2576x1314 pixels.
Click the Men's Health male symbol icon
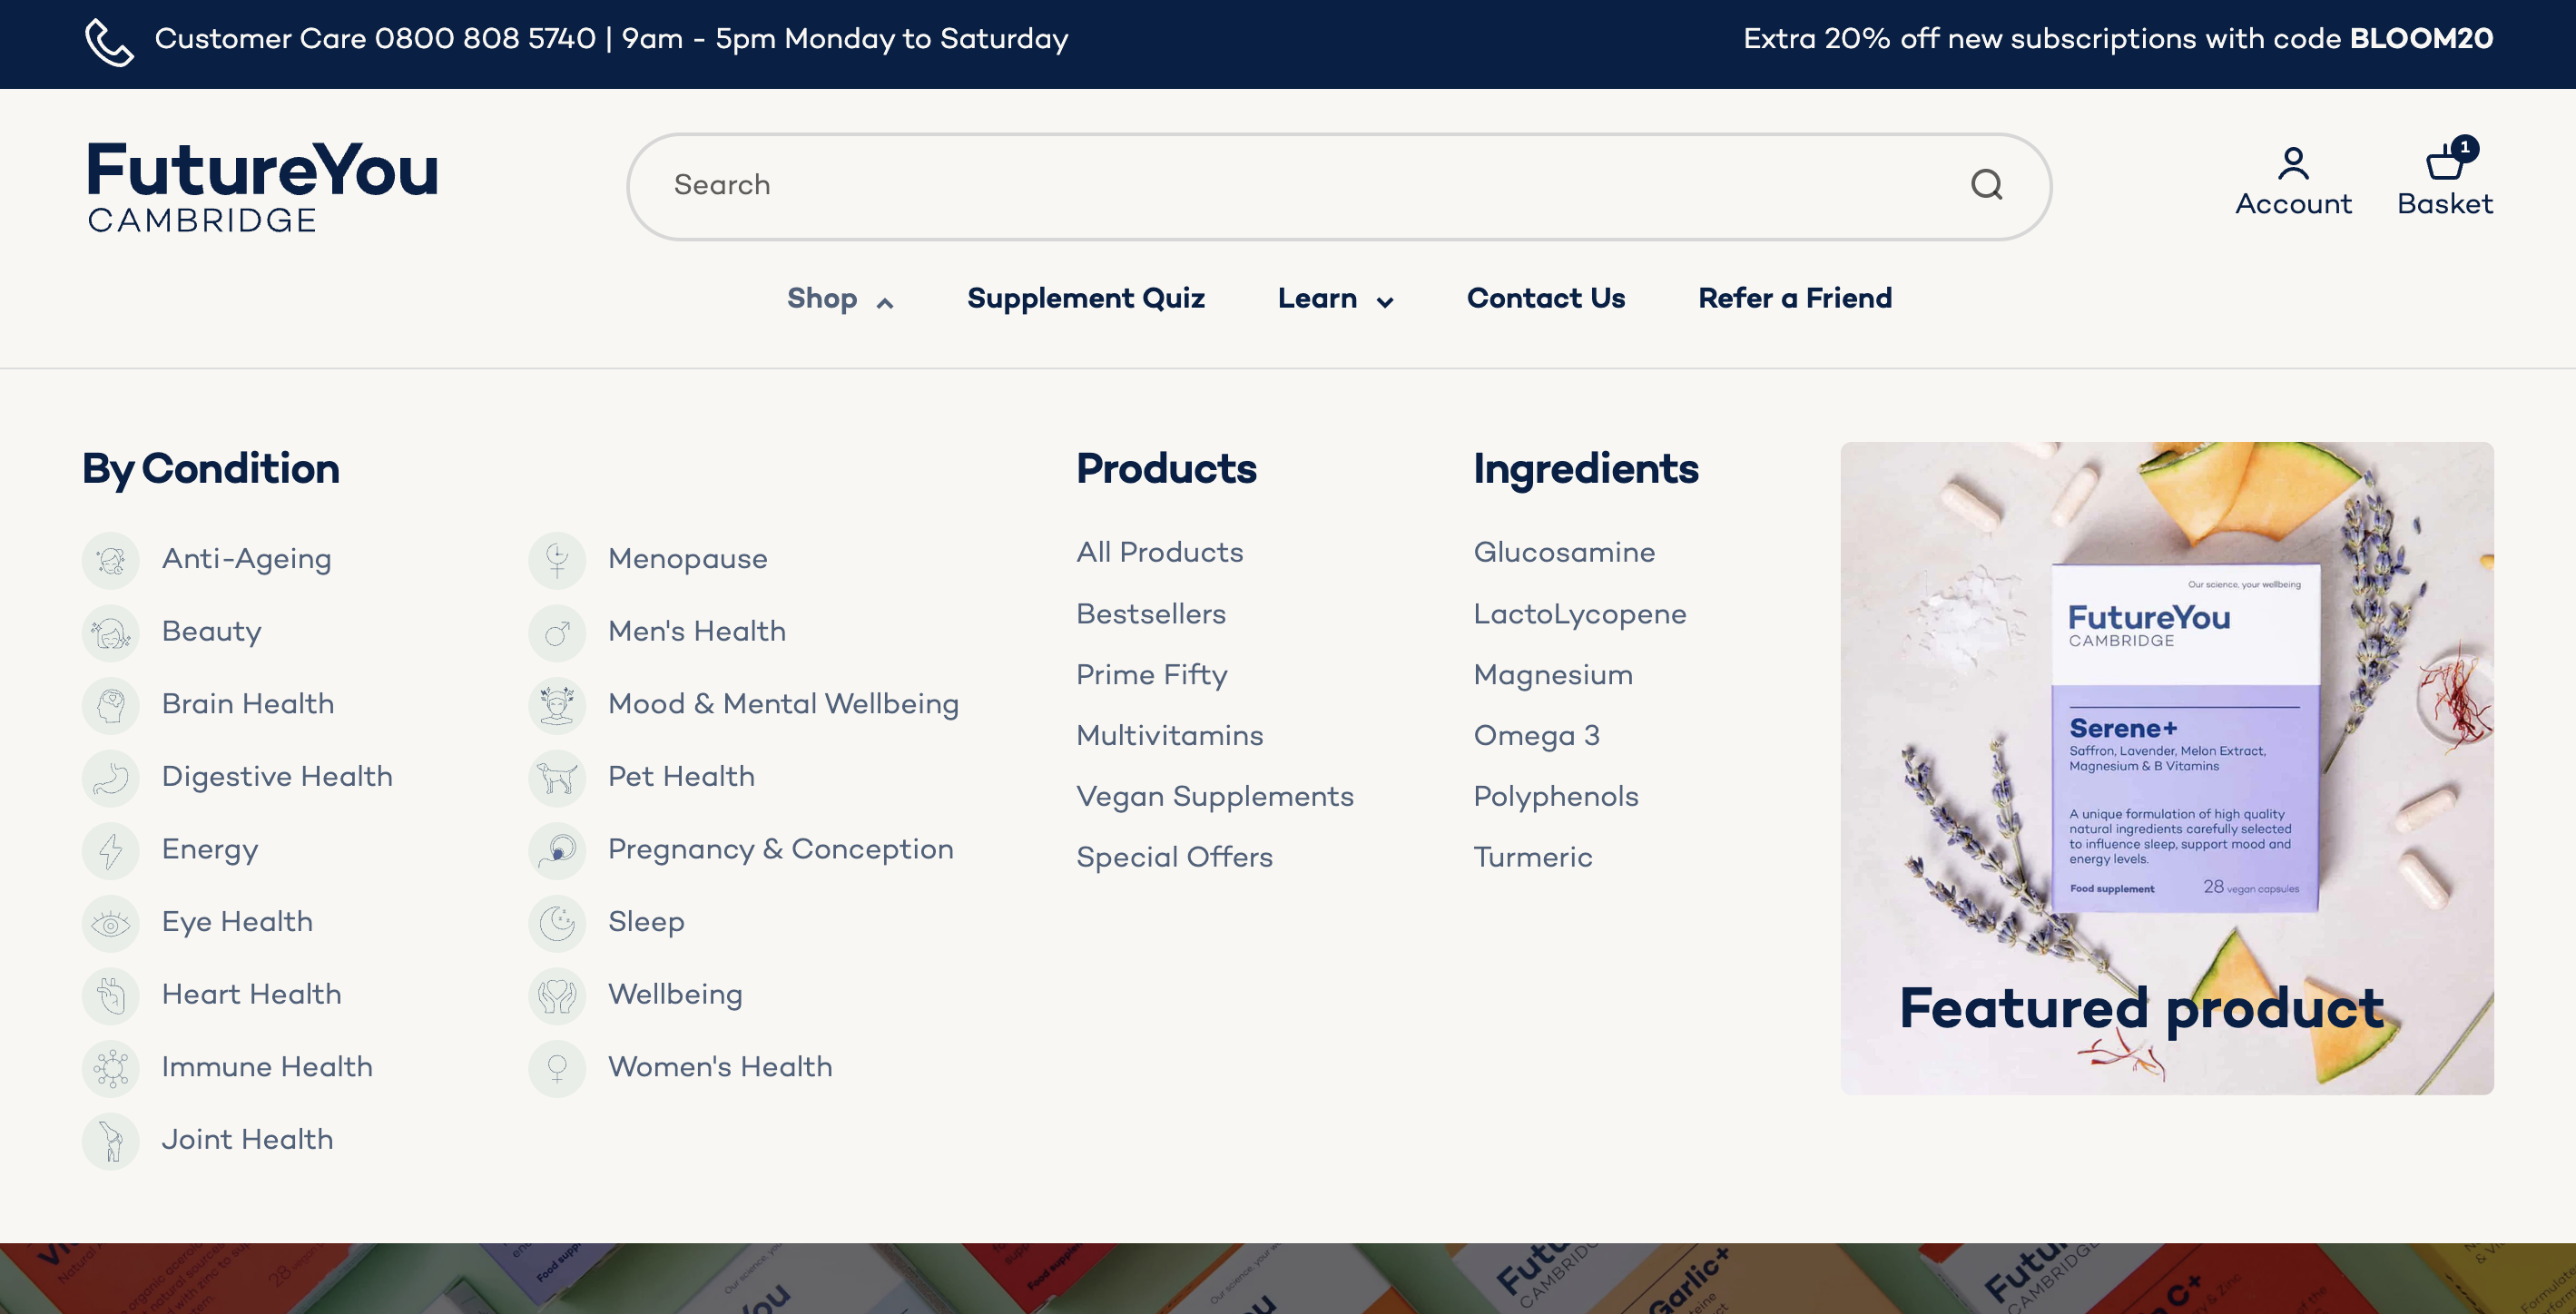tap(557, 633)
